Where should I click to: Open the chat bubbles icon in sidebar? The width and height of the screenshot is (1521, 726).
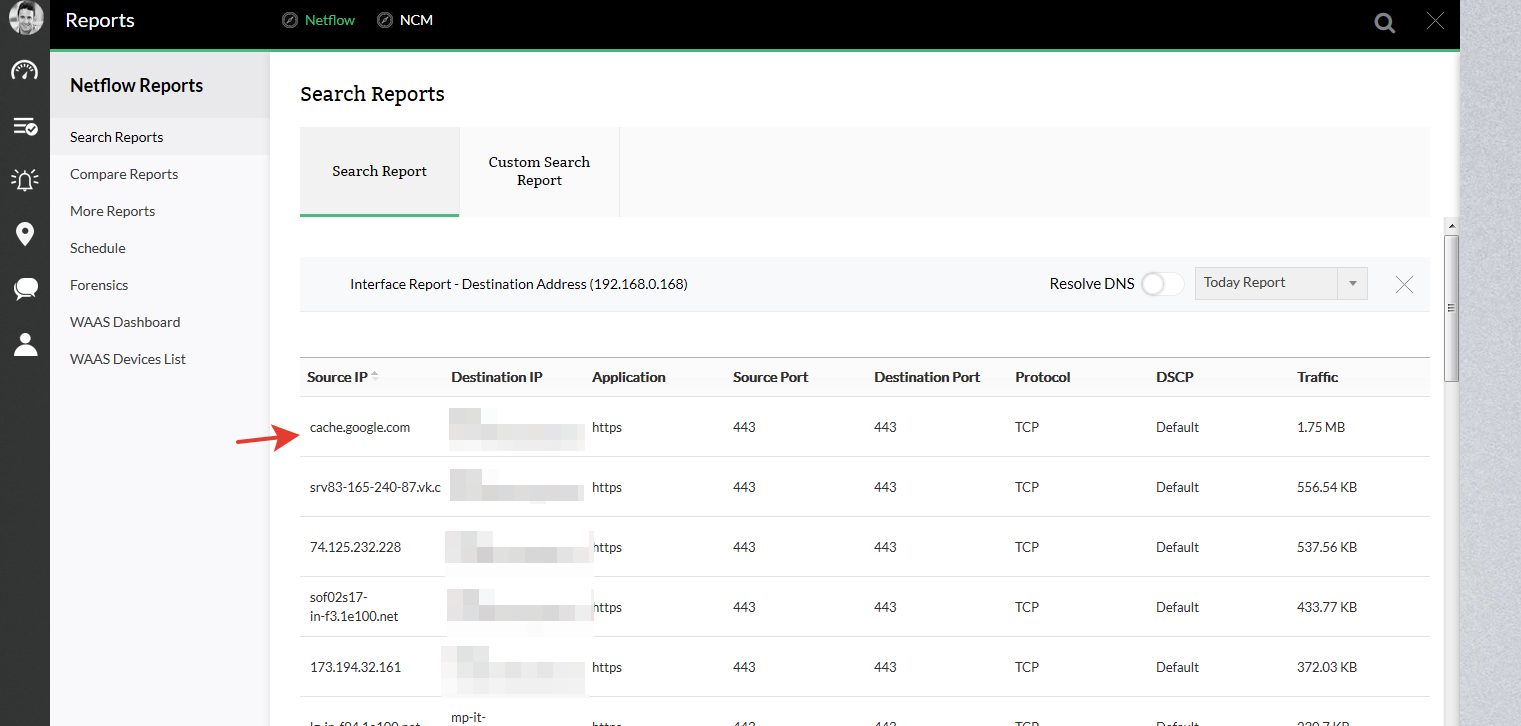pos(25,289)
